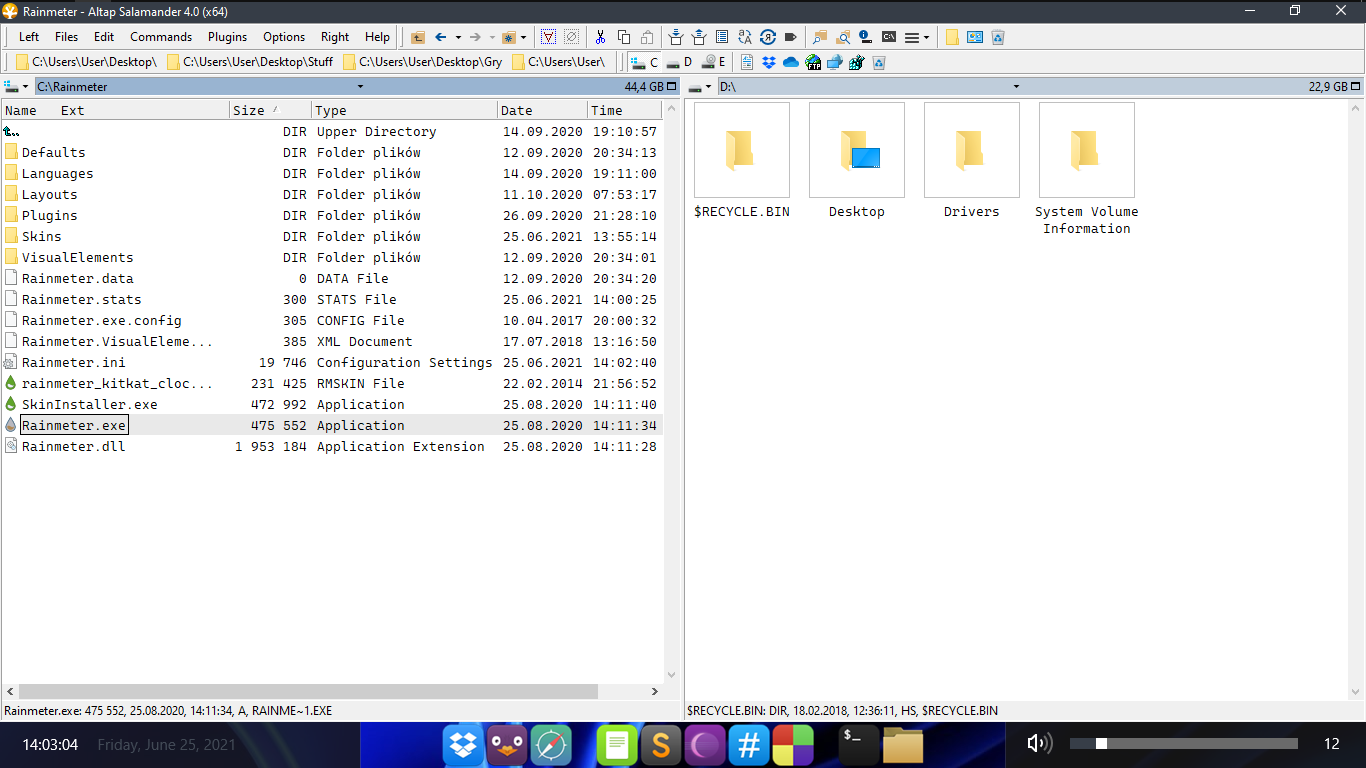Click the Change Case icon
Viewport: 1366px width, 768px height.
pyautogui.click(x=745, y=37)
